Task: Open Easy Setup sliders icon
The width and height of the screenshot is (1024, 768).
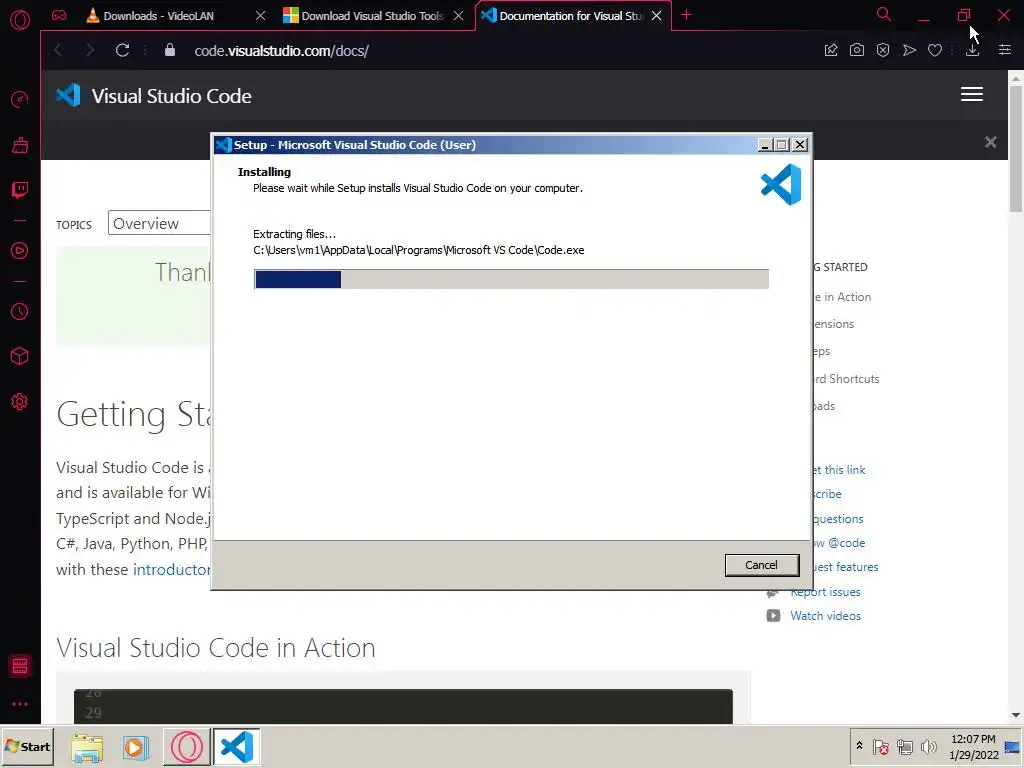Action: click(x=1005, y=50)
